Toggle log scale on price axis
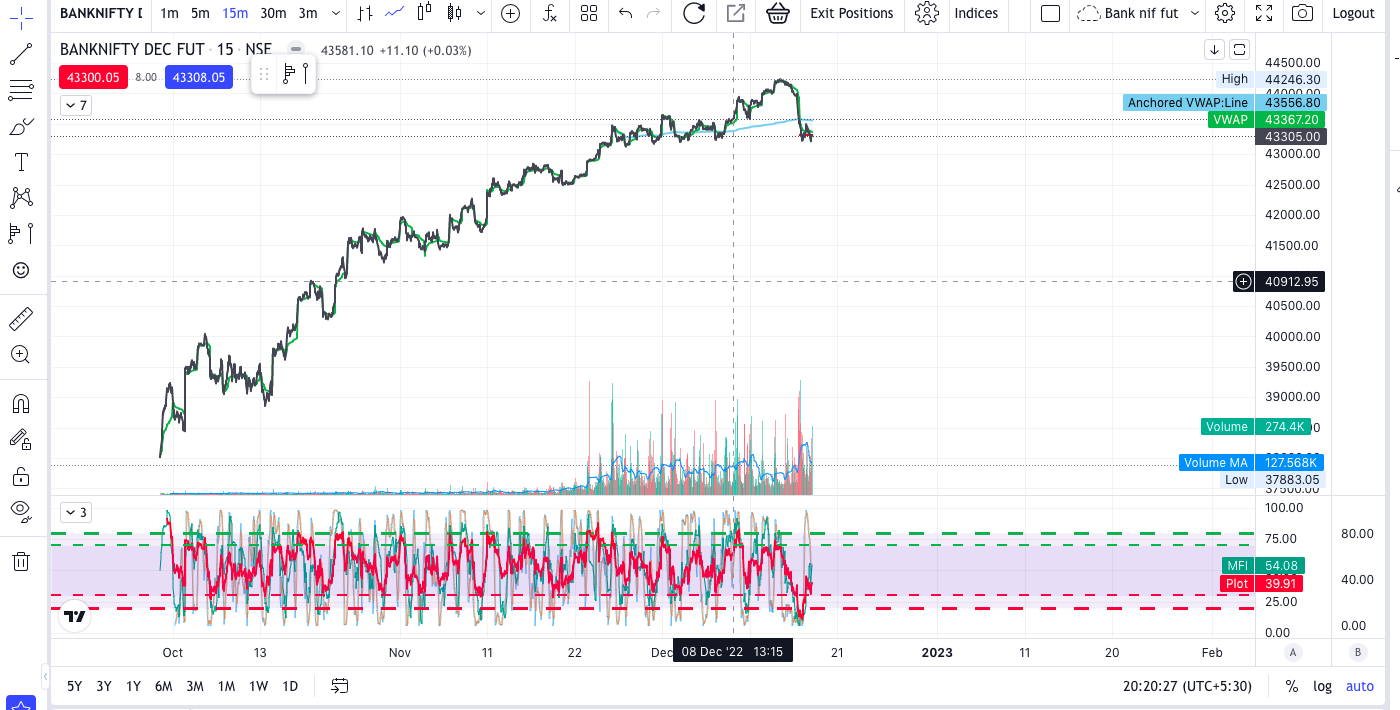This screenshot has height=710, width=1400. [x=1322, y=686]
